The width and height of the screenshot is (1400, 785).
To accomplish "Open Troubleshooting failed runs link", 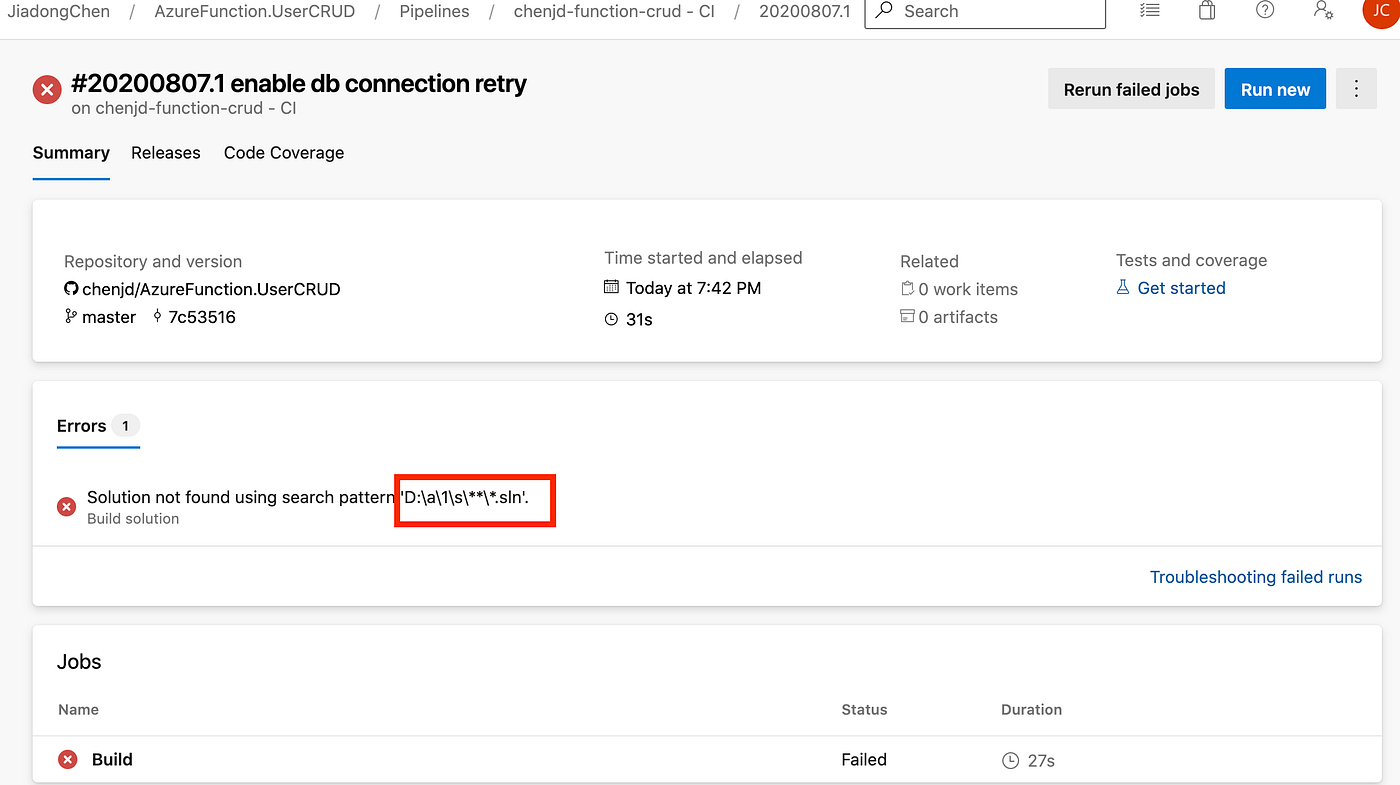I will pyautogui.click(x=1256, y=577).
